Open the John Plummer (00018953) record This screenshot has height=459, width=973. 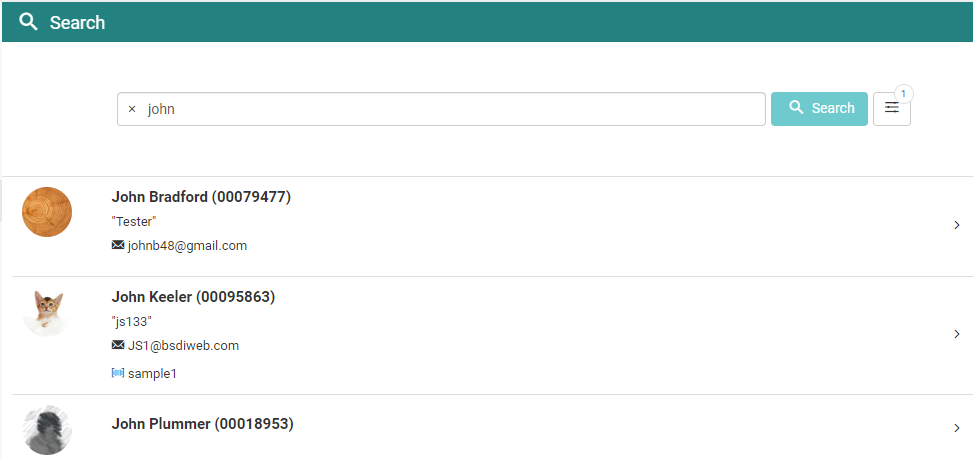[x=202, y=424]
